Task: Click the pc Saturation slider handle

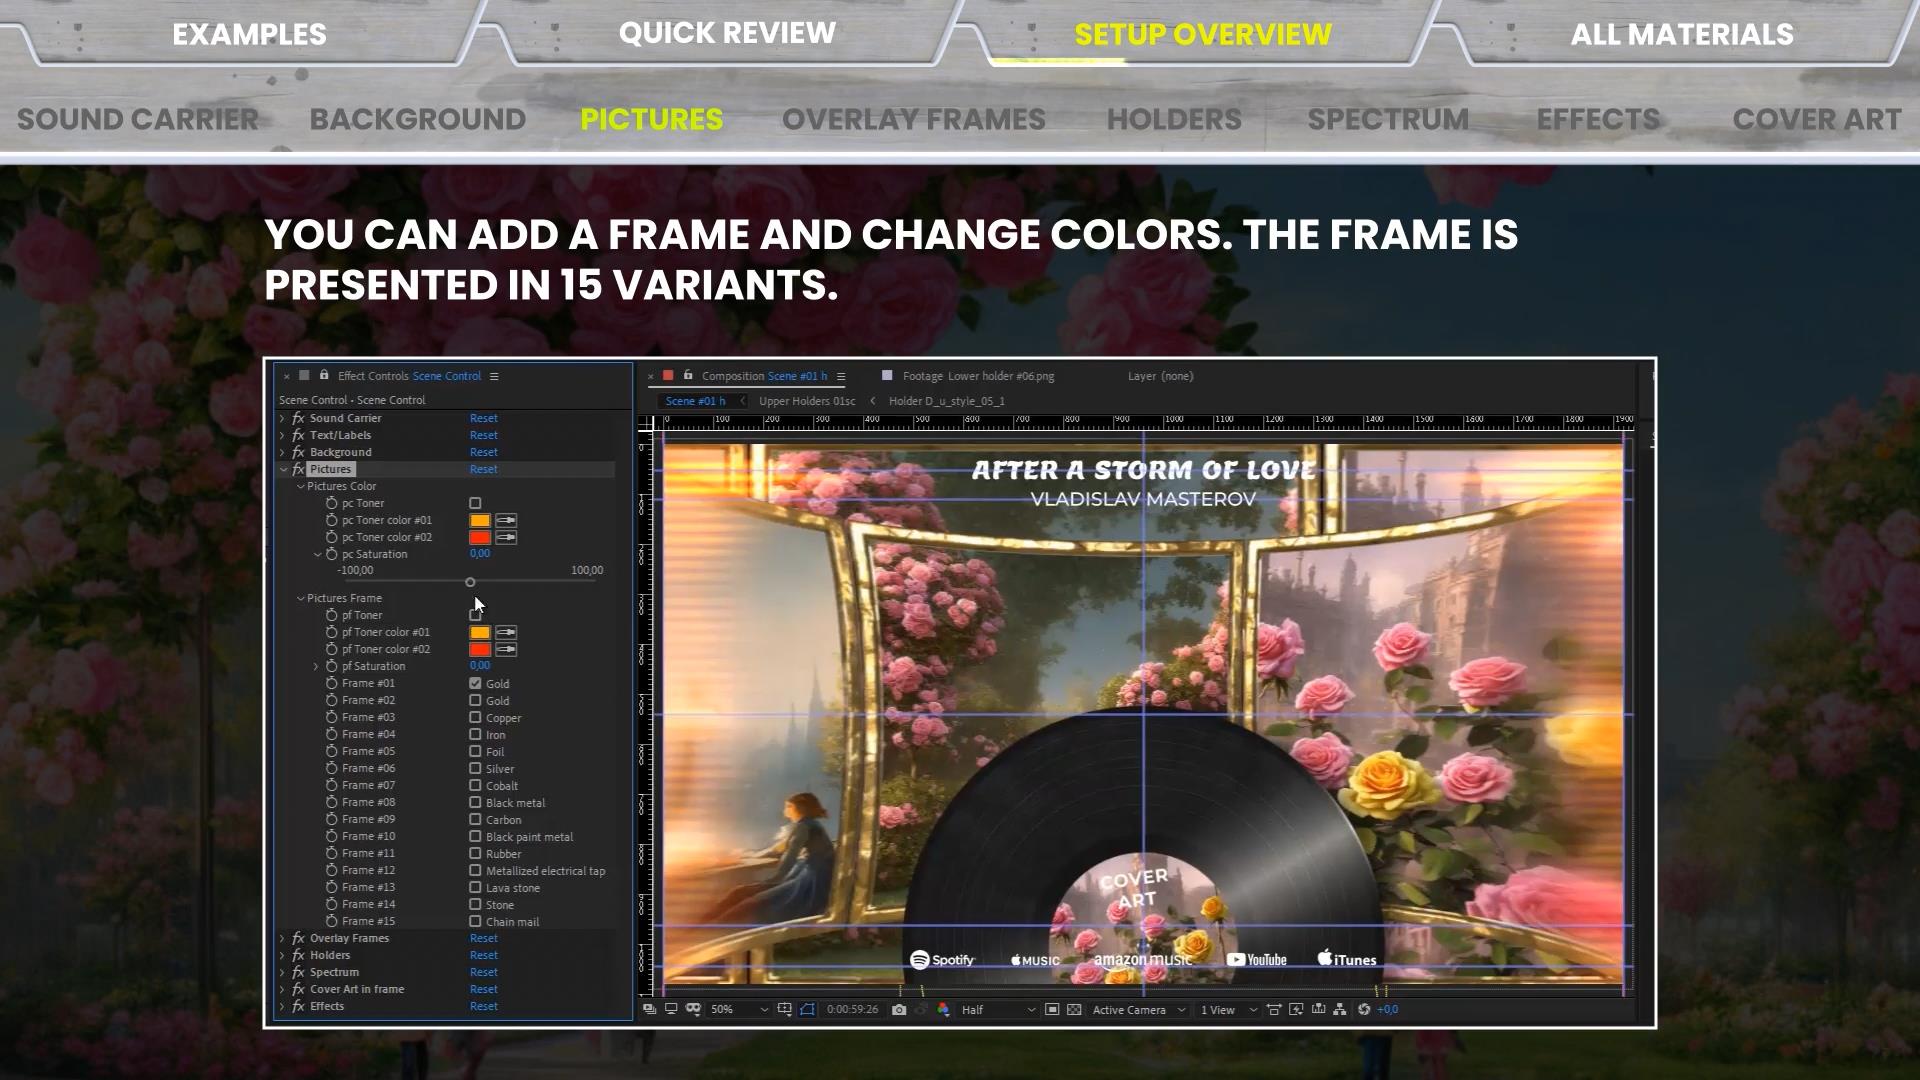Action: tap(470, 582)
